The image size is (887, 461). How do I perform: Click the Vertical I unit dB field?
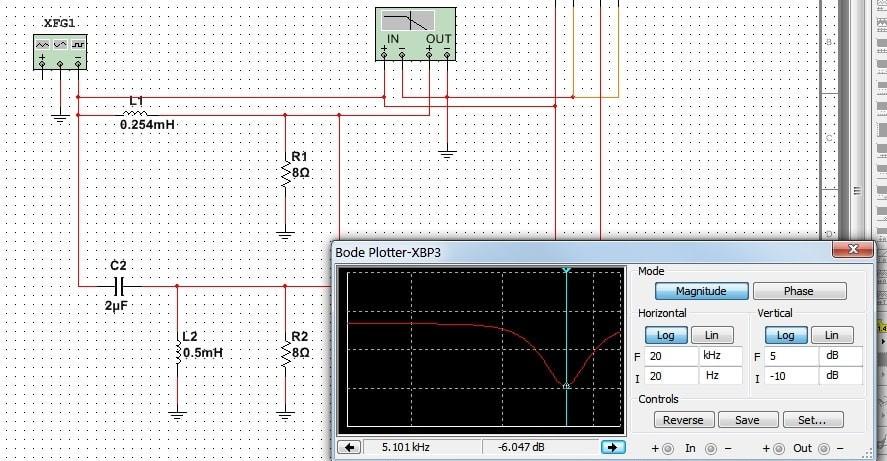click(841, 376)
